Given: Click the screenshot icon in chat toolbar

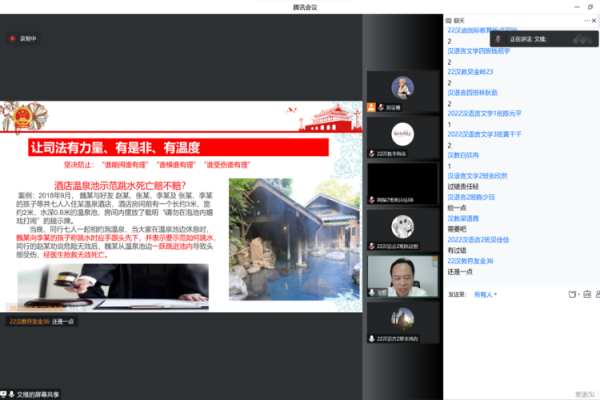Looking at the screenshot, I should [572, 294].
